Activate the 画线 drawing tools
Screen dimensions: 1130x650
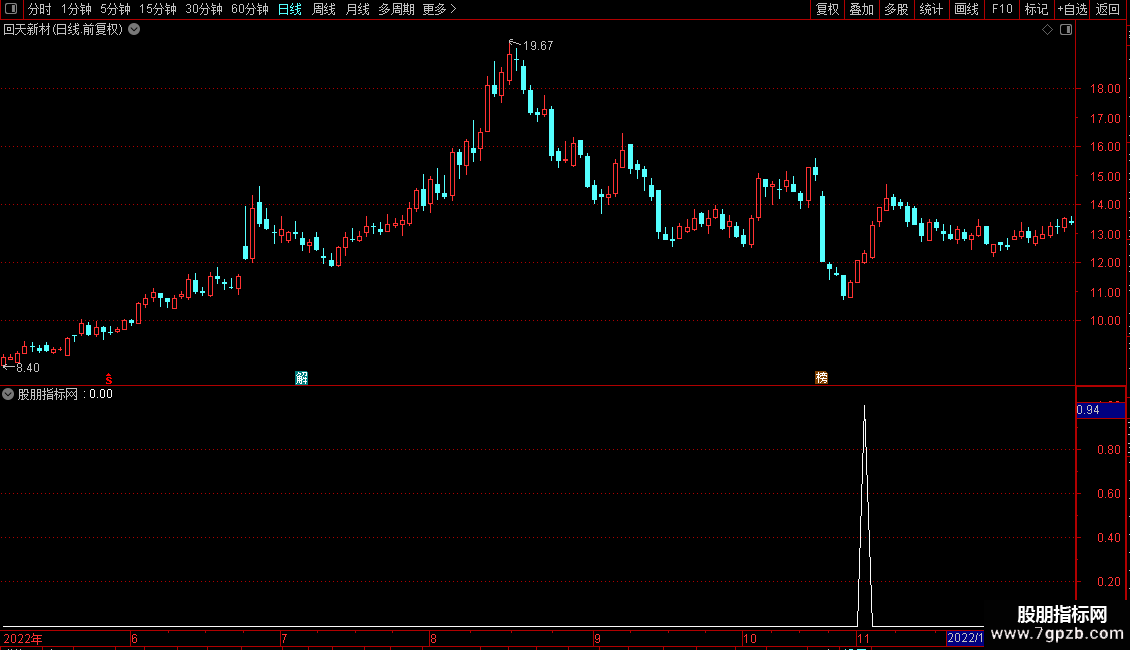(966, 9)
